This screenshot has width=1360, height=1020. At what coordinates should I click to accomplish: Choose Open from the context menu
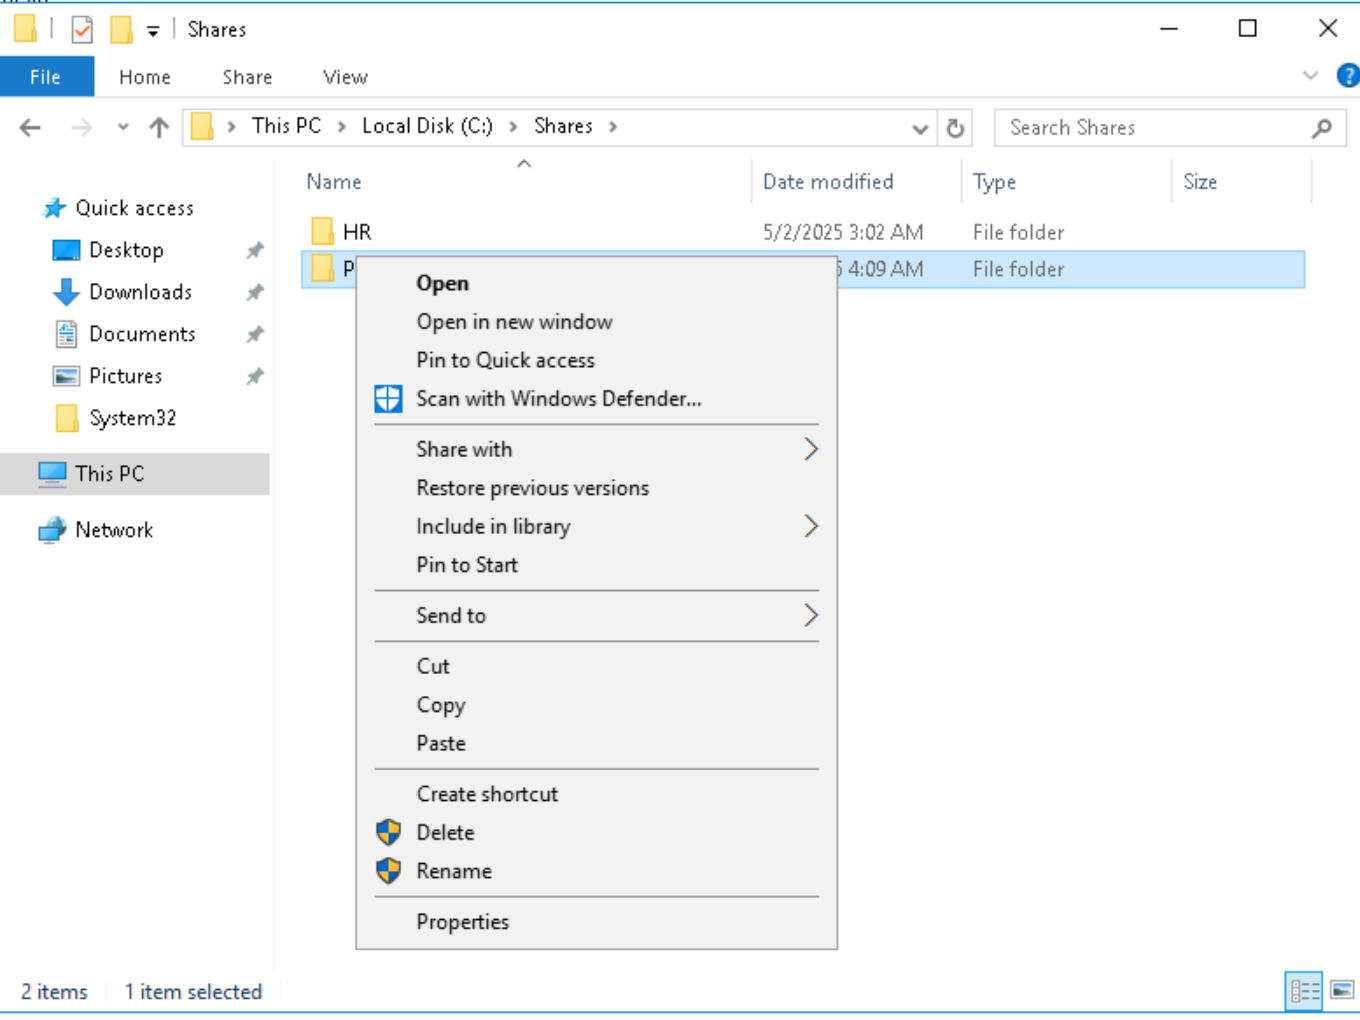click(596, 283)
